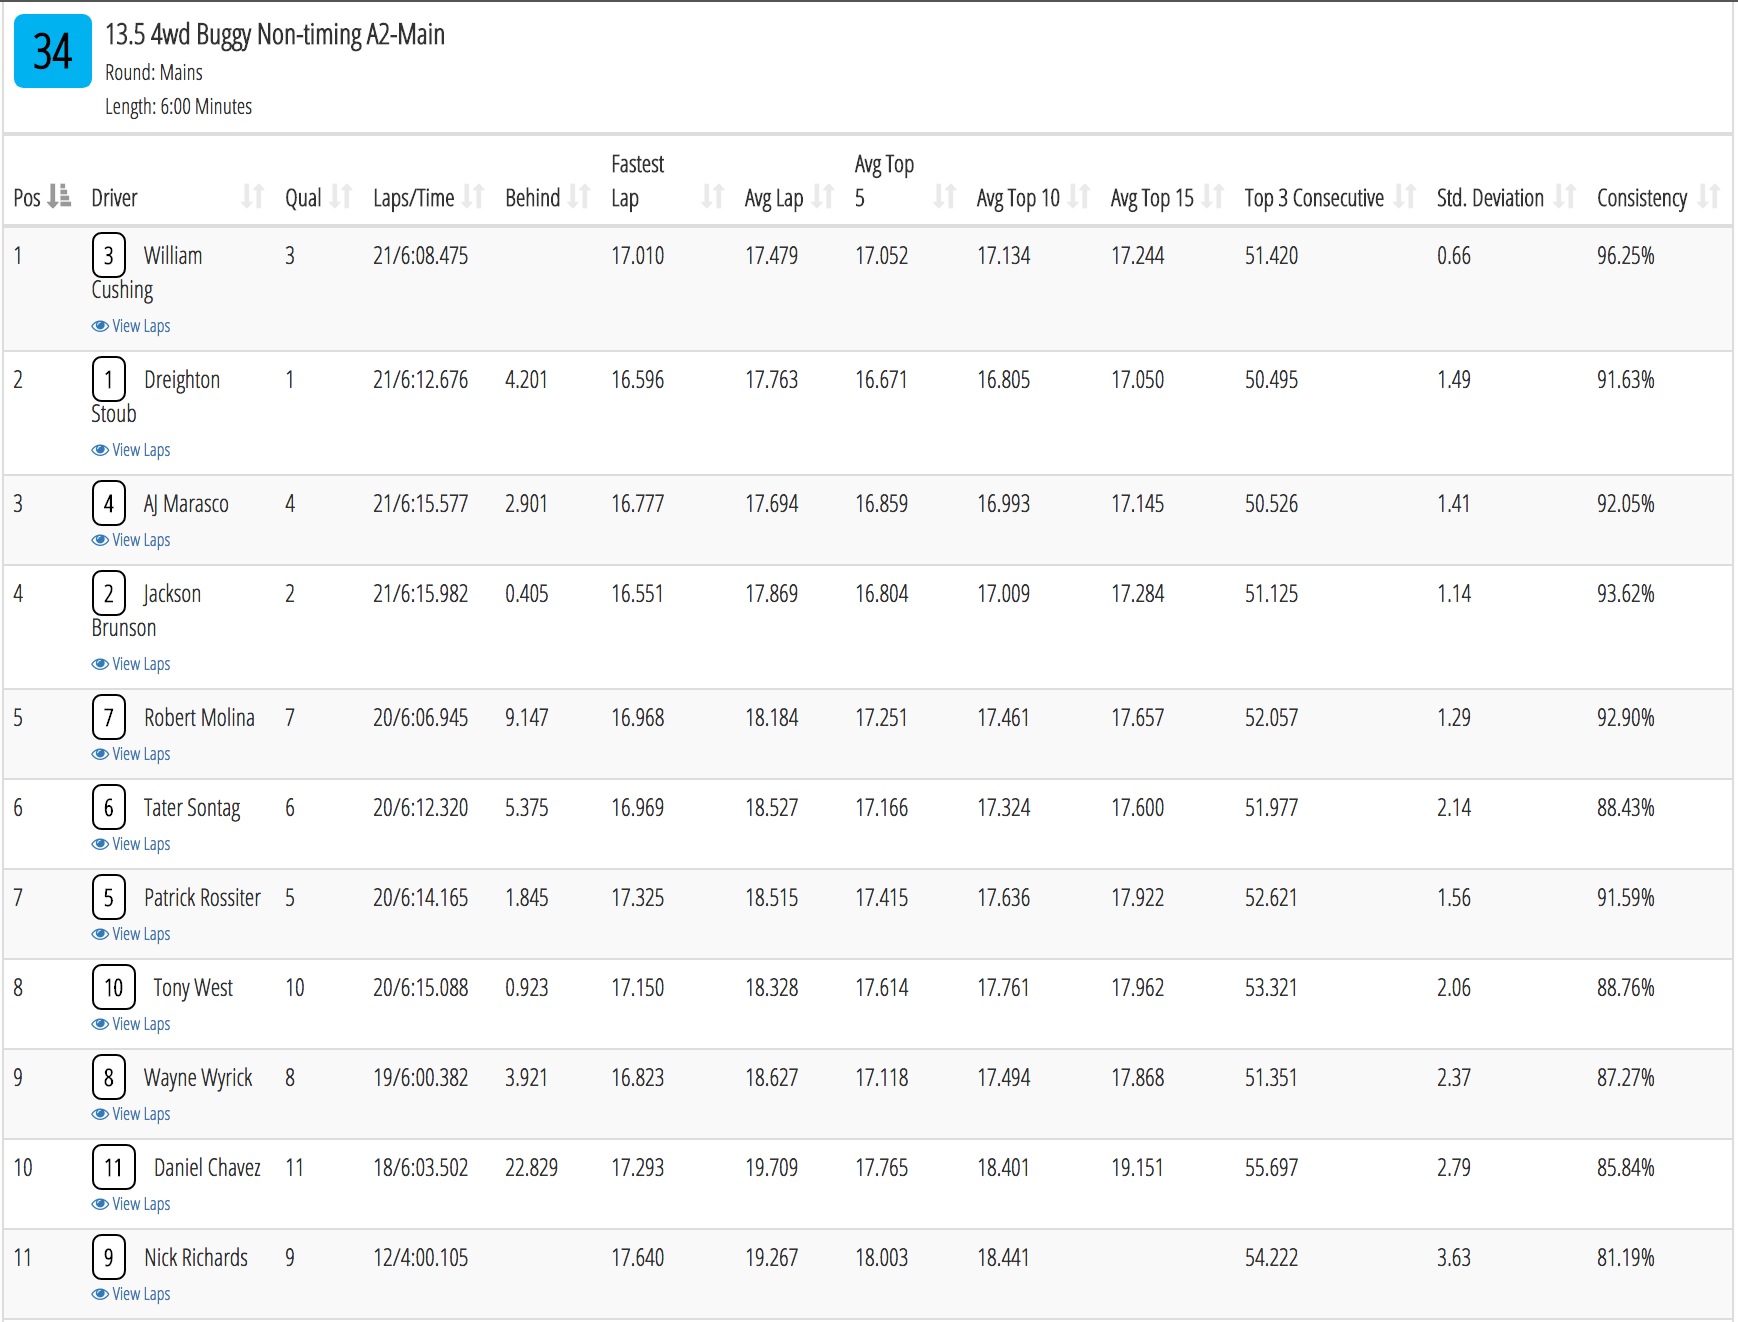Click car number 11 badge for Daniel Chavez
Image resolution: width=1738 pixels, height=1322 pixels.
point(114,1167)
